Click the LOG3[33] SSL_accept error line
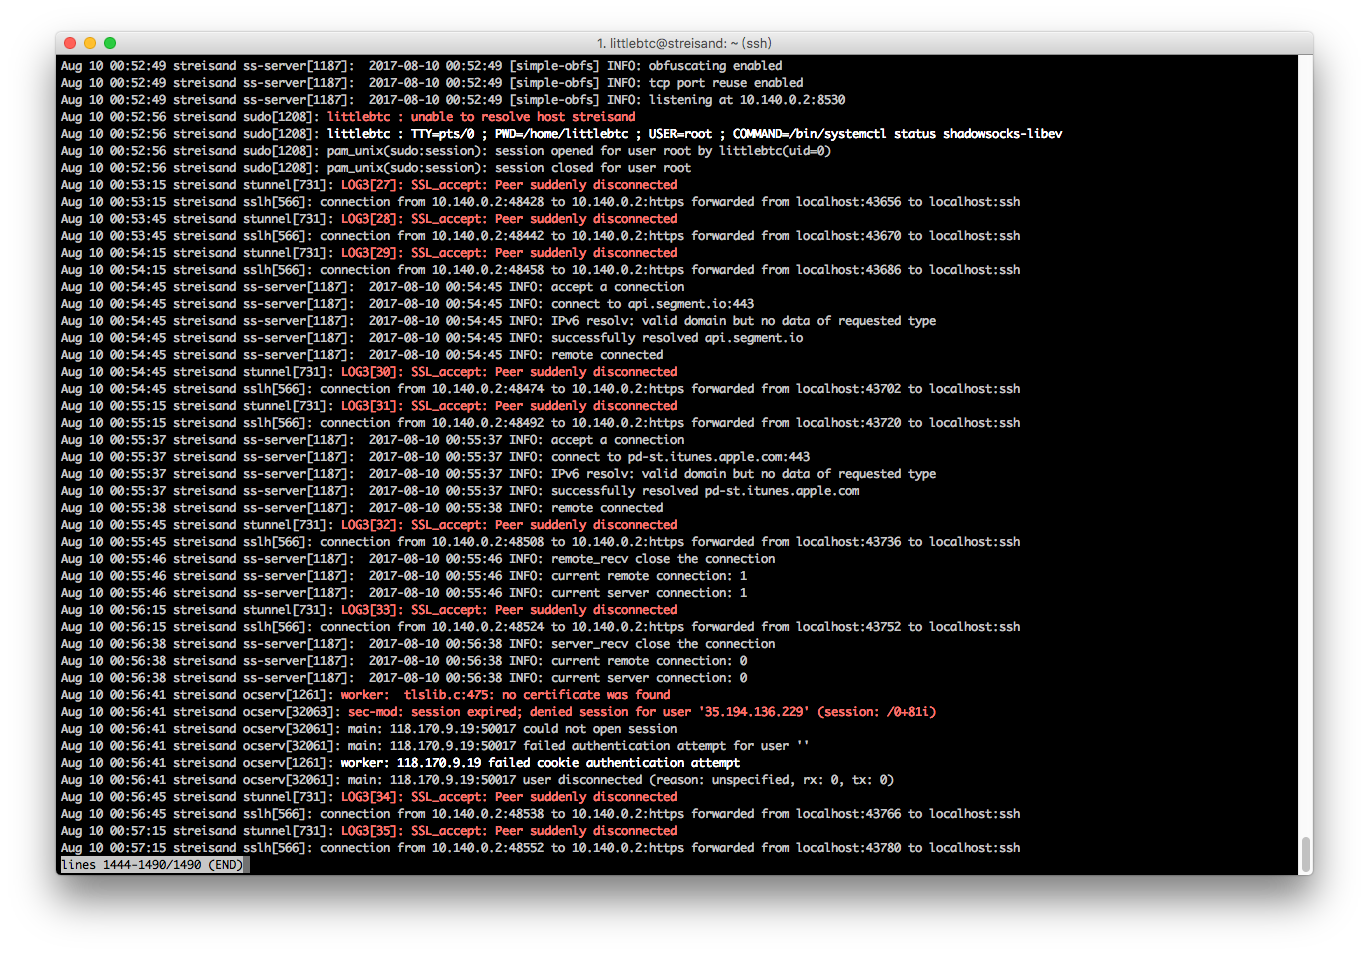The image size is (1369, 955). pyautogui.click(x=369, y=610)
